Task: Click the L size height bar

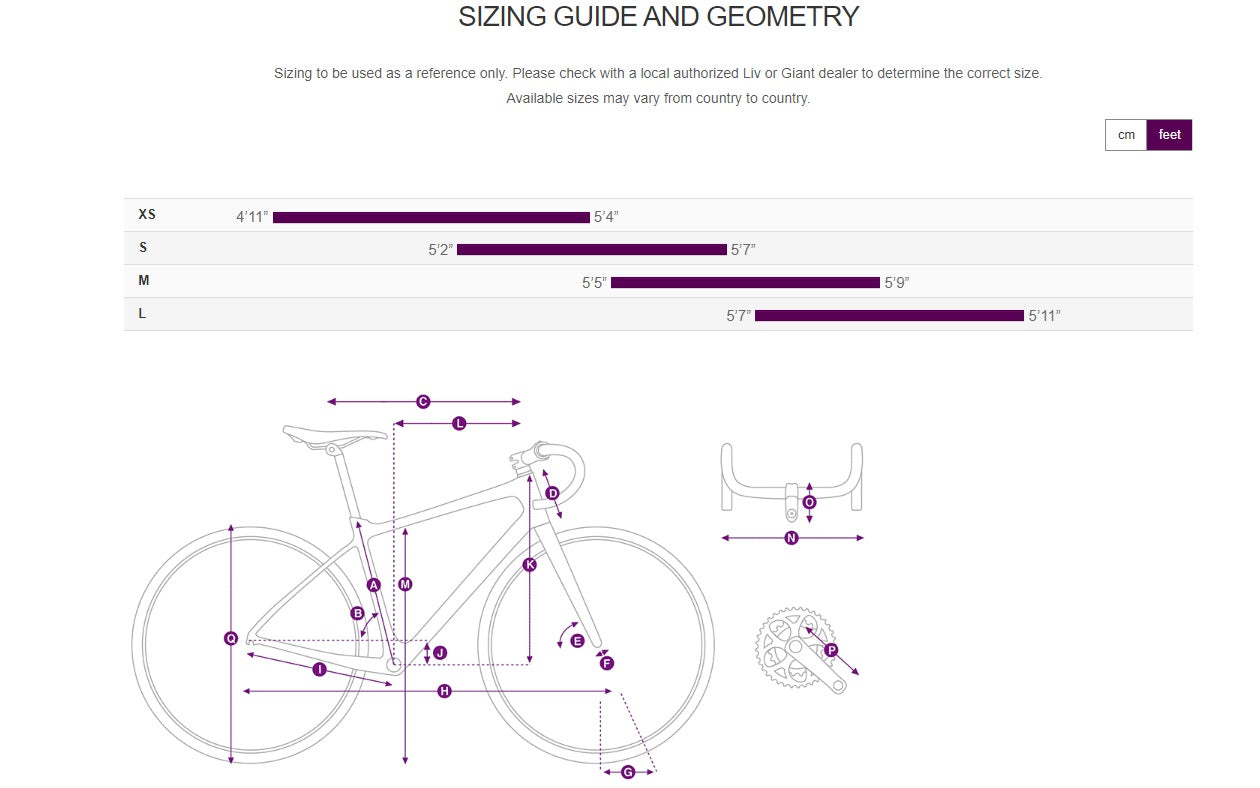Action: [x=889, y=315]
